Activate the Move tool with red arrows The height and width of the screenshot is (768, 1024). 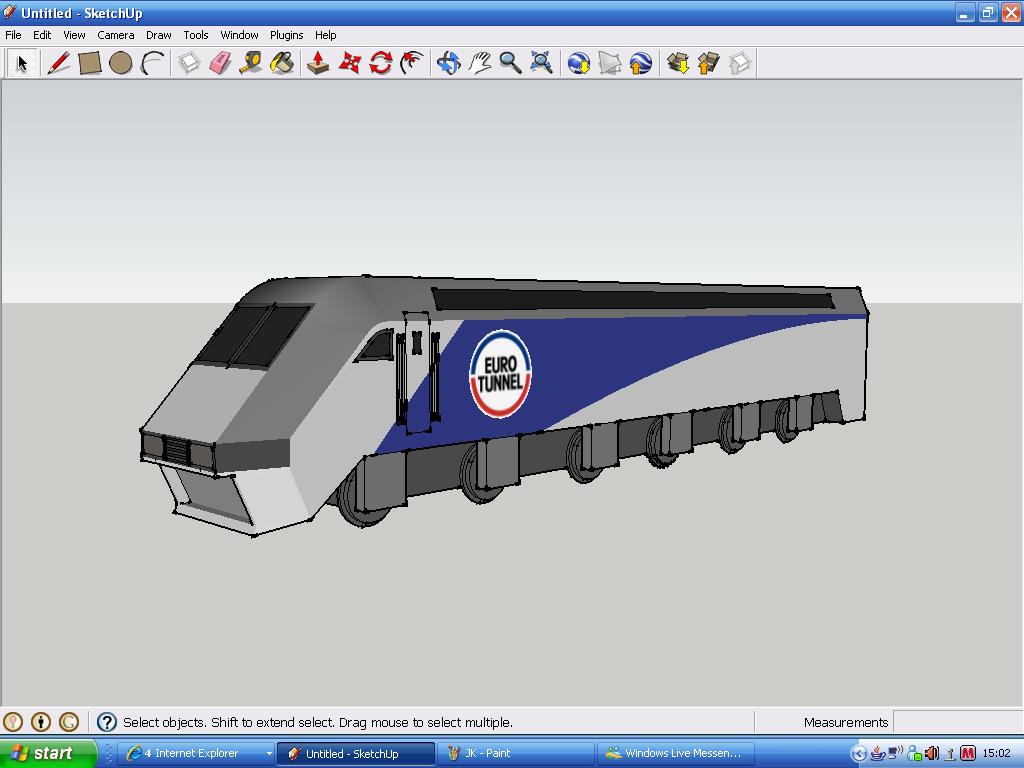coord(349,63)
